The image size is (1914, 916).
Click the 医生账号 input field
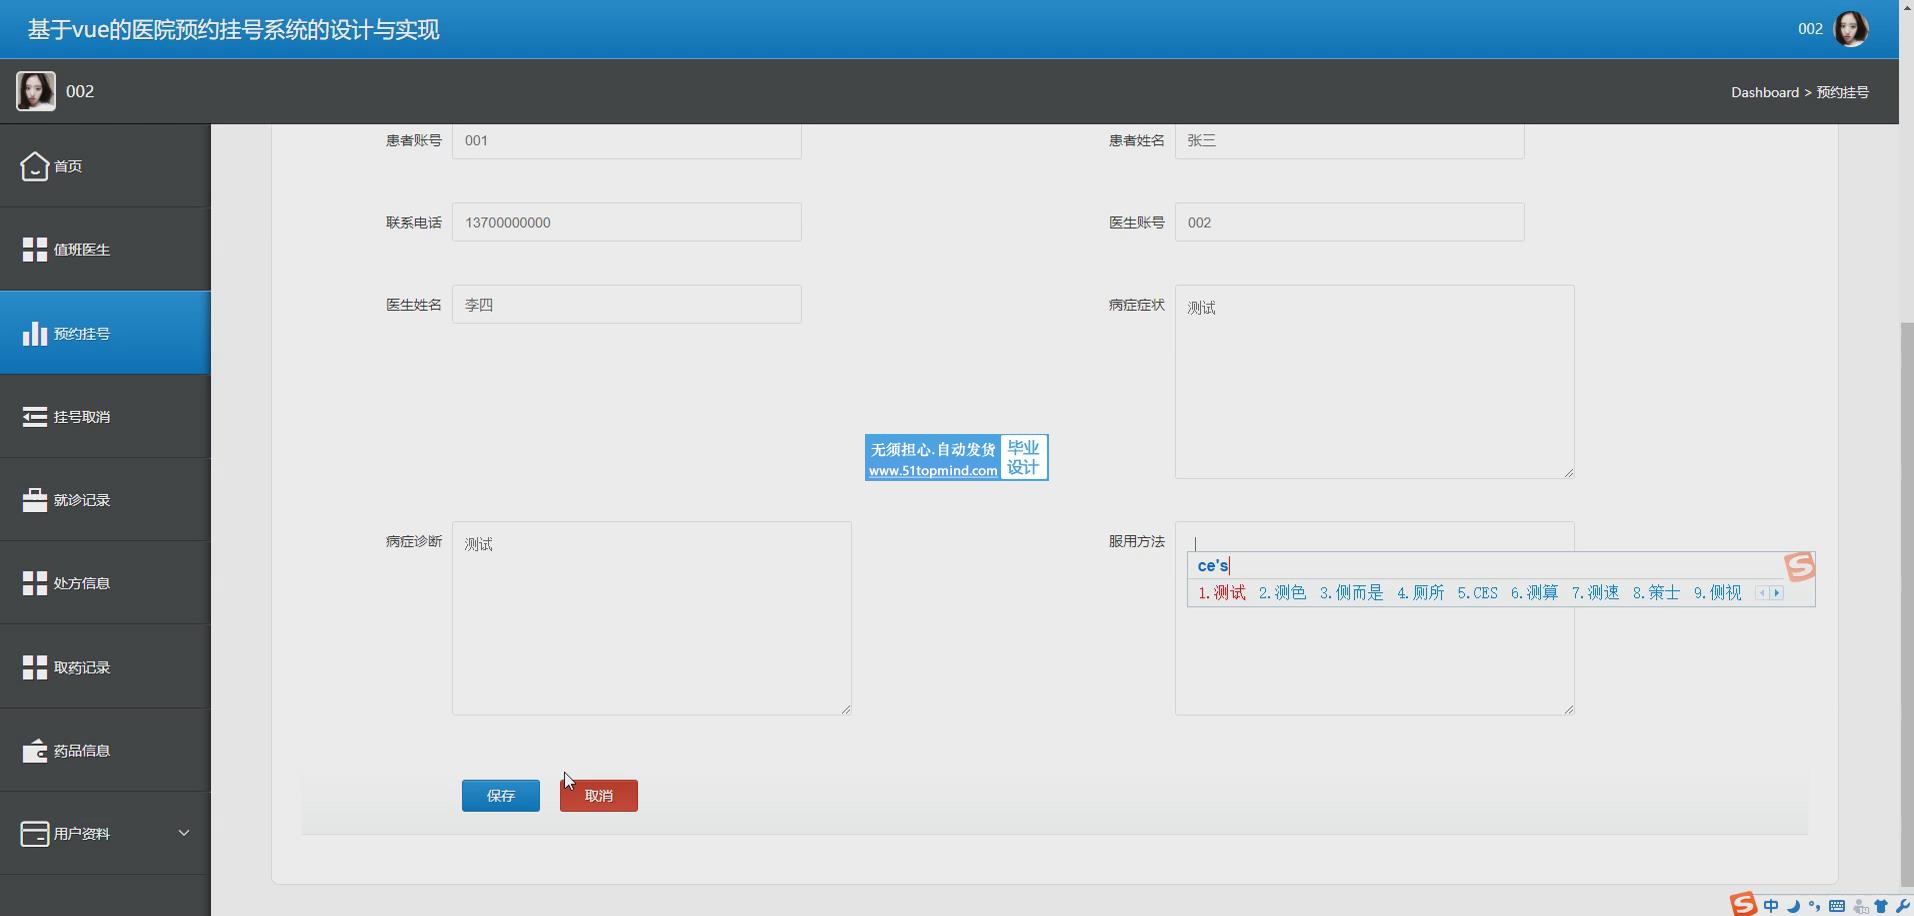pos(1350,222)
